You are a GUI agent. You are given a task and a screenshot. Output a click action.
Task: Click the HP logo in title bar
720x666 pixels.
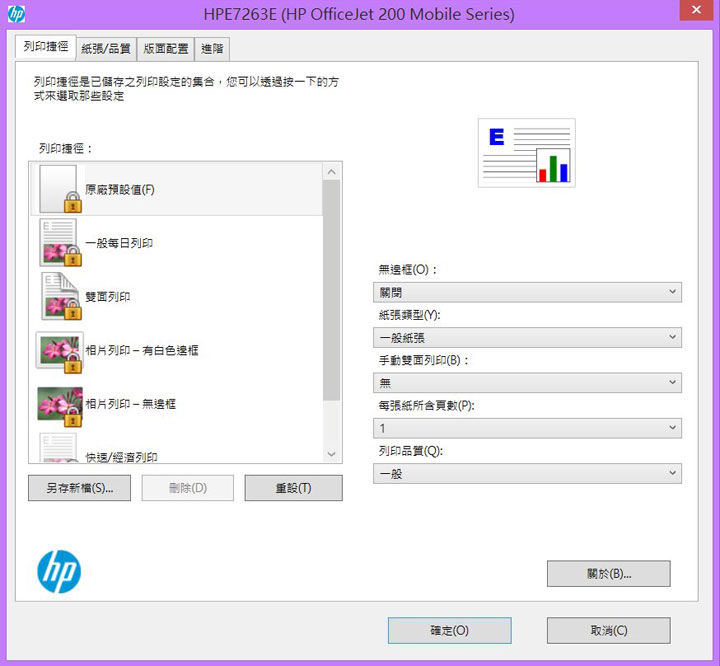[x=17, y=14]
